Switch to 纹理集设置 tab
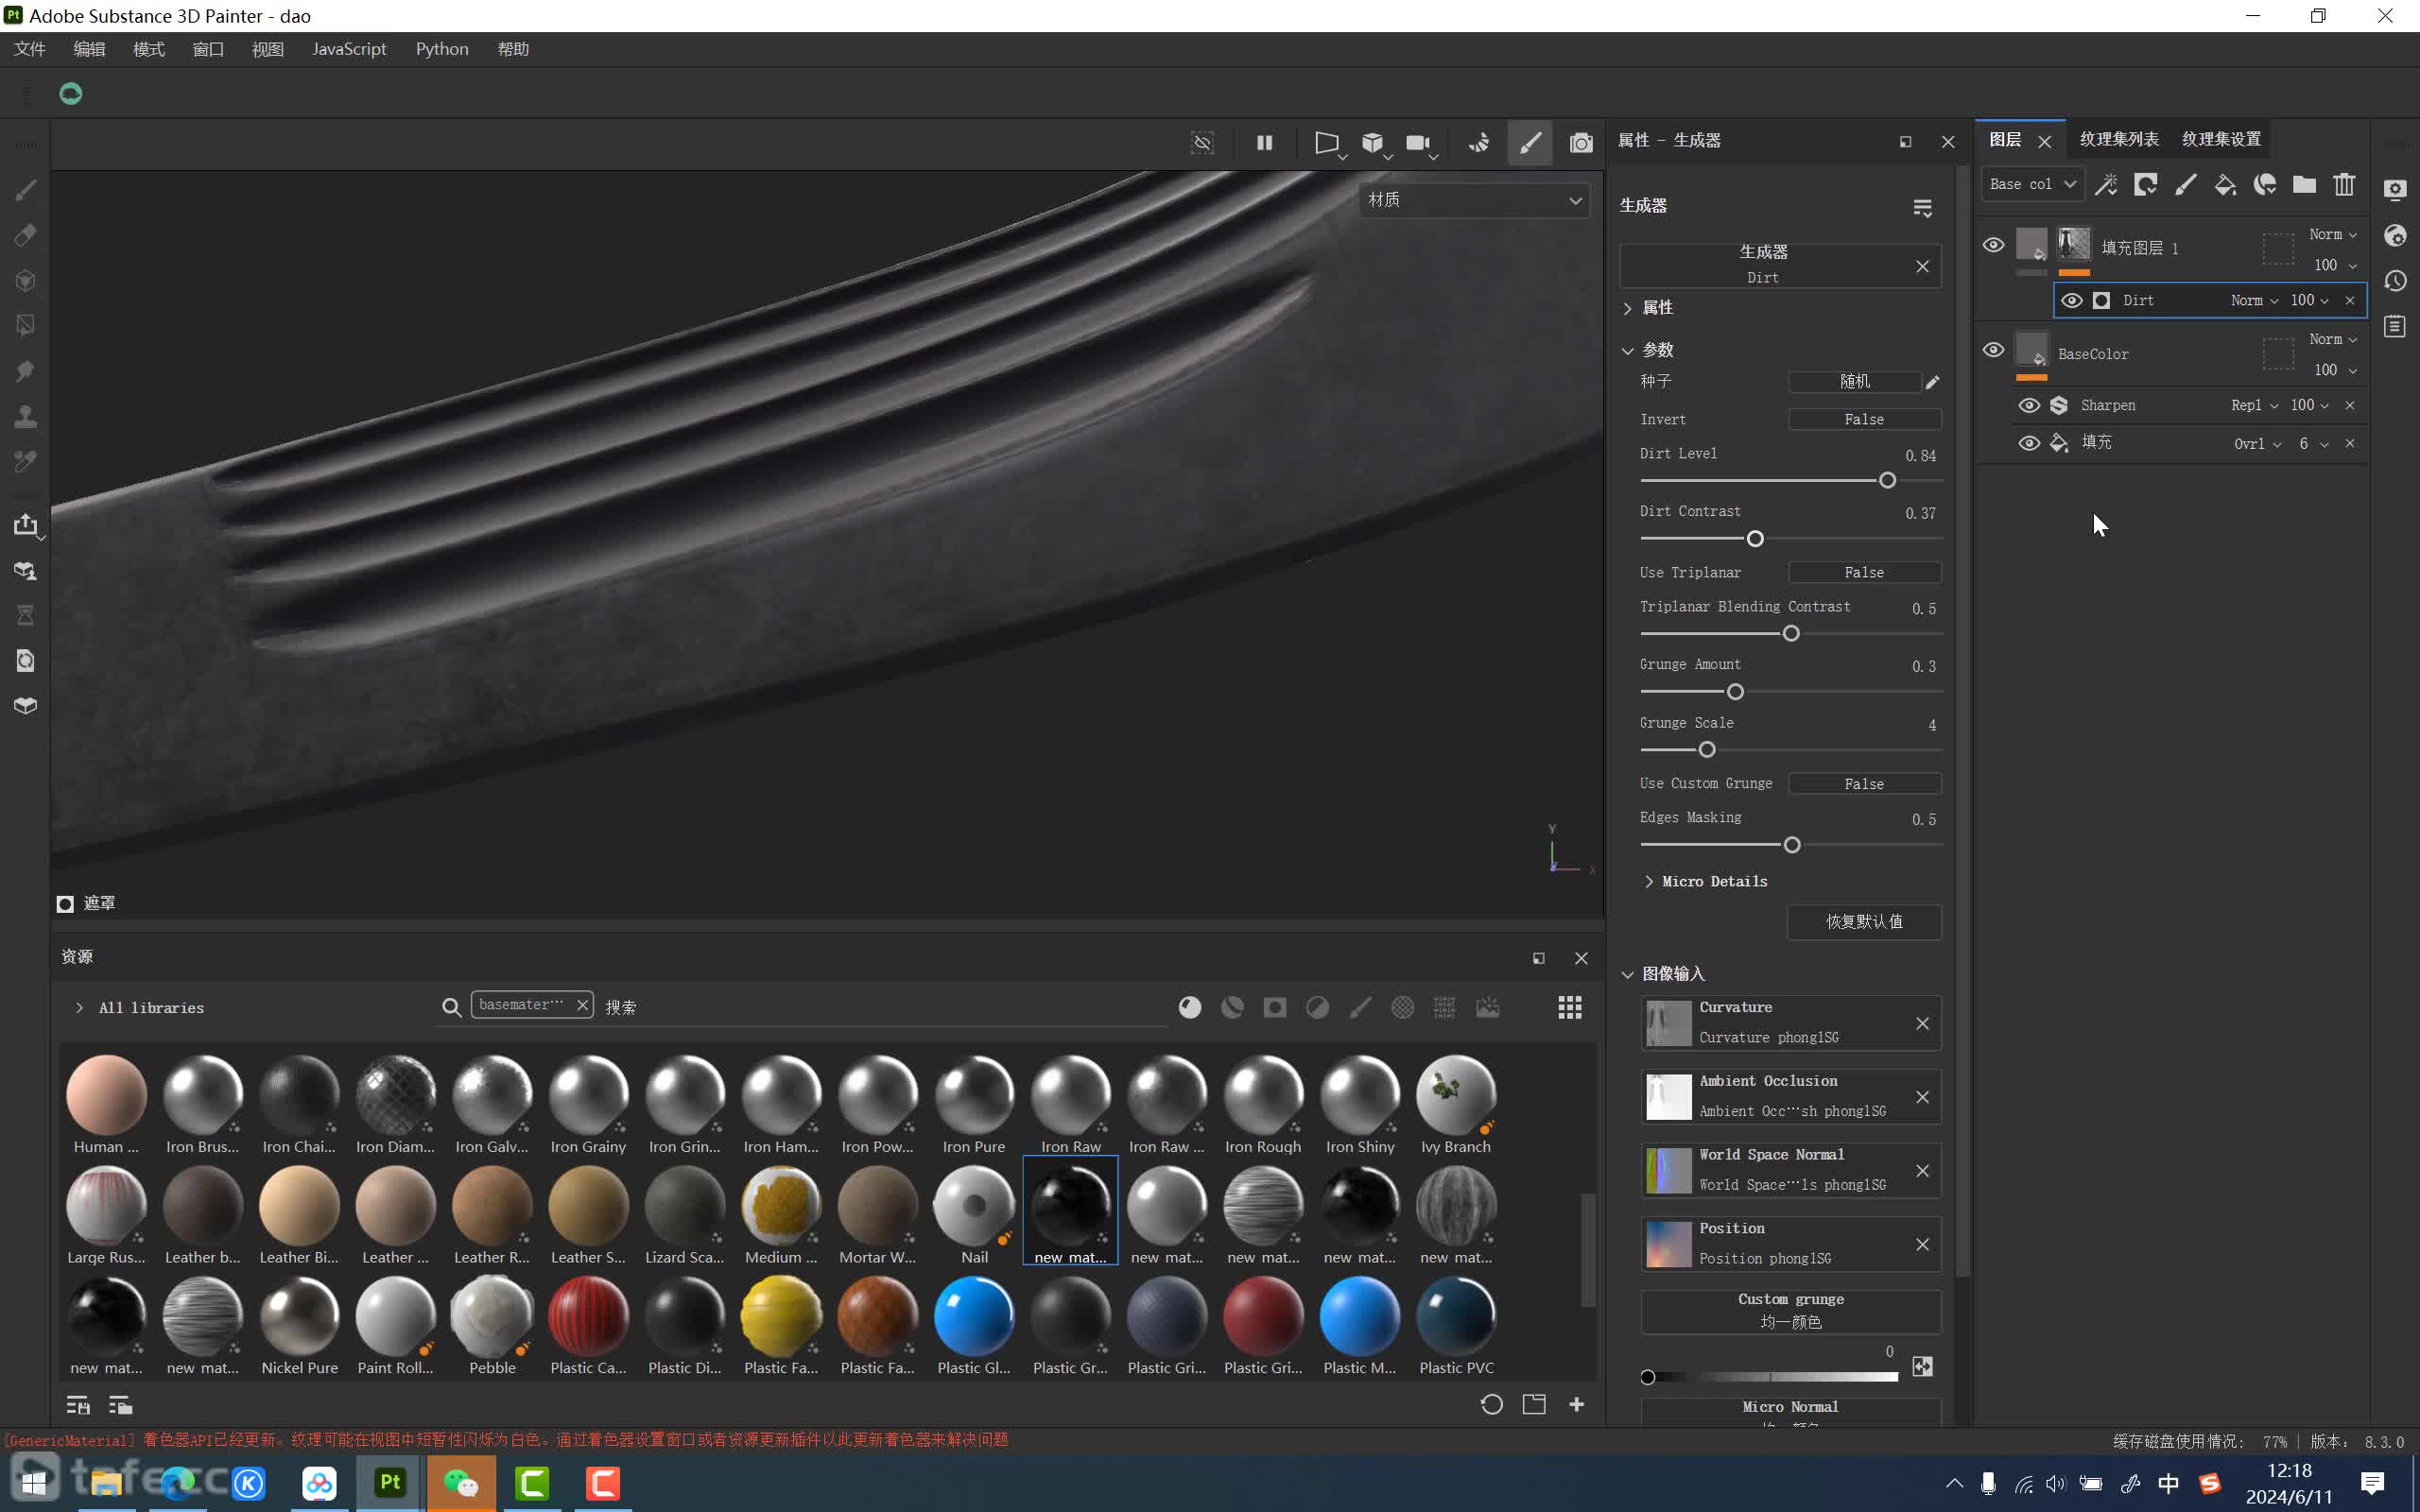The height and width of the screenshot is (1512, 2420). click(2221, 139)
